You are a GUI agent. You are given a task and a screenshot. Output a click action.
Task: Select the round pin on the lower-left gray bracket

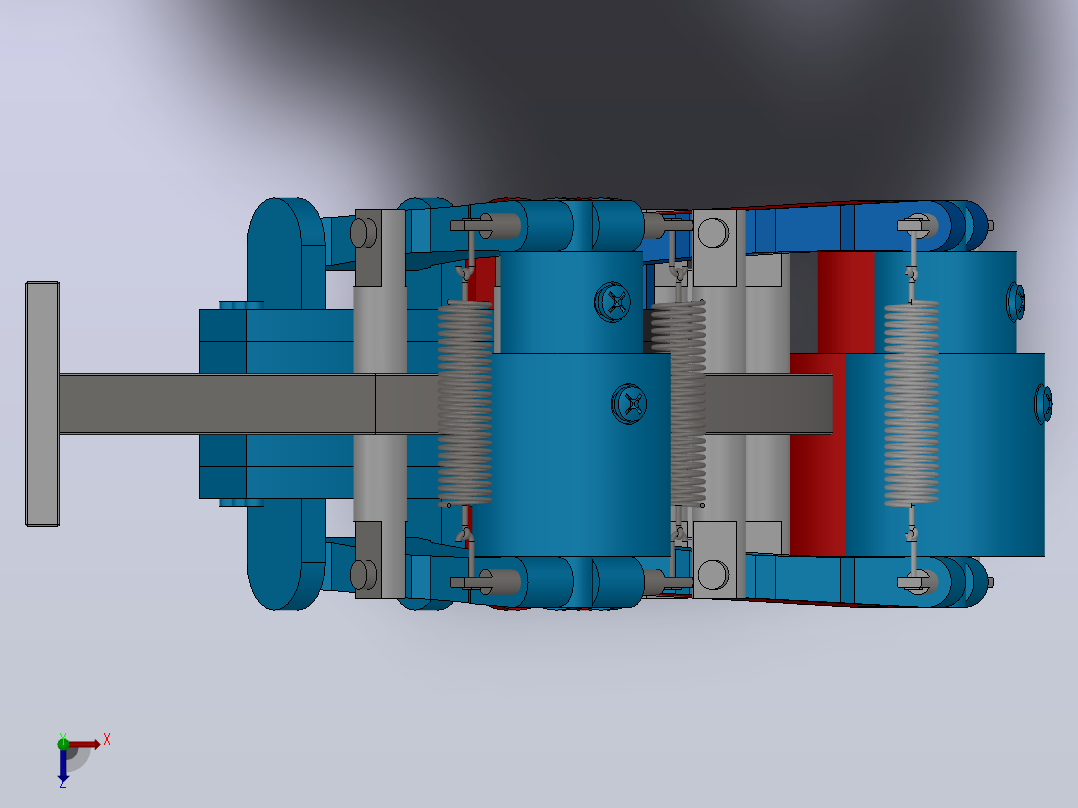[x=363, y=574]
